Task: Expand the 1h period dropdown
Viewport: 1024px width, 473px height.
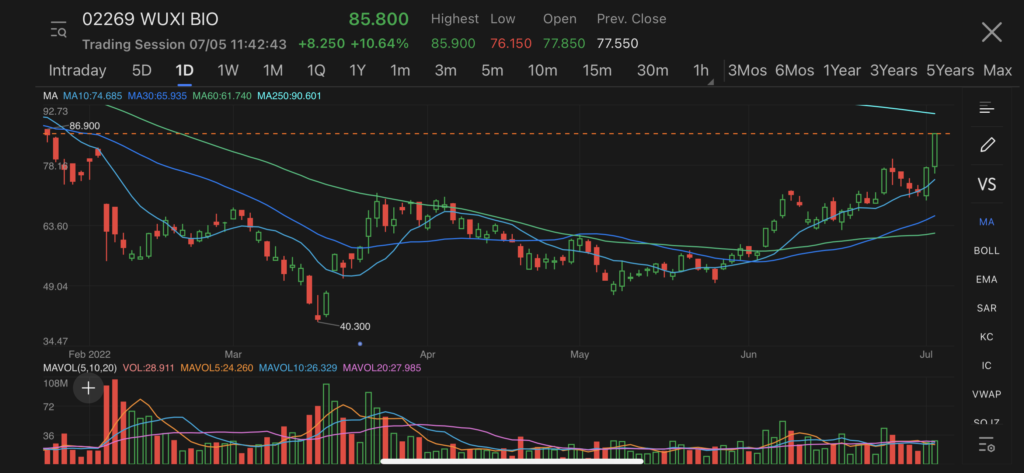Action: pyautogui.click(x=702, y=71)
